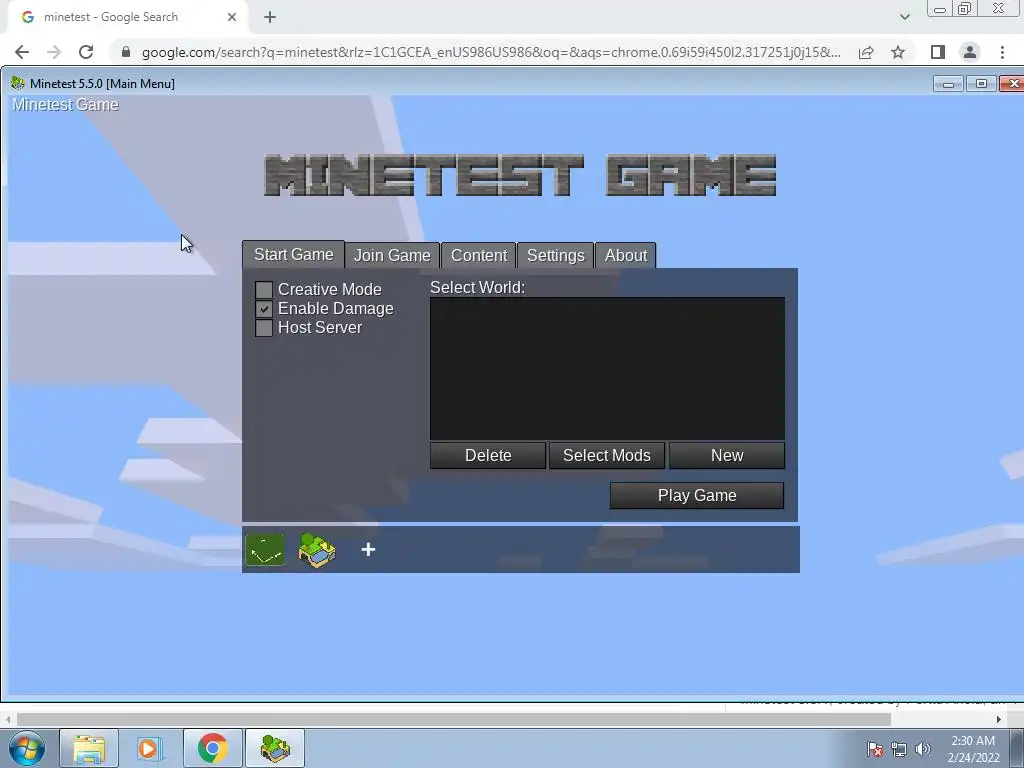Create a New world
This screenshot has width=1024, height=768.
pos(727,455)
